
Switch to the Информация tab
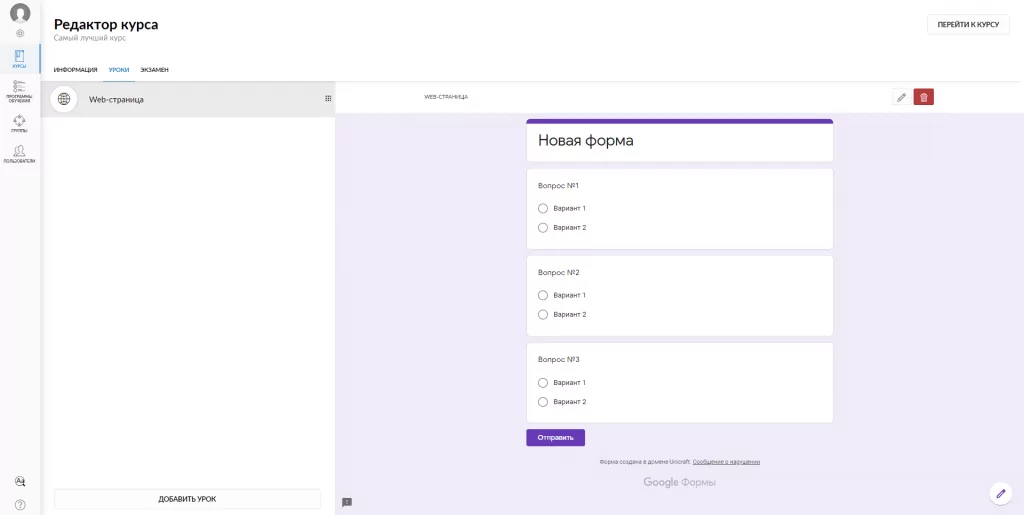(75, 70)
